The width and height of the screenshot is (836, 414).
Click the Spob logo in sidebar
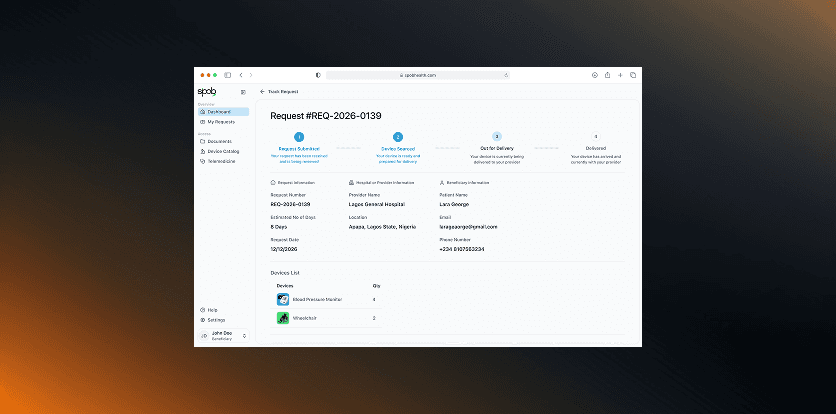207,92
